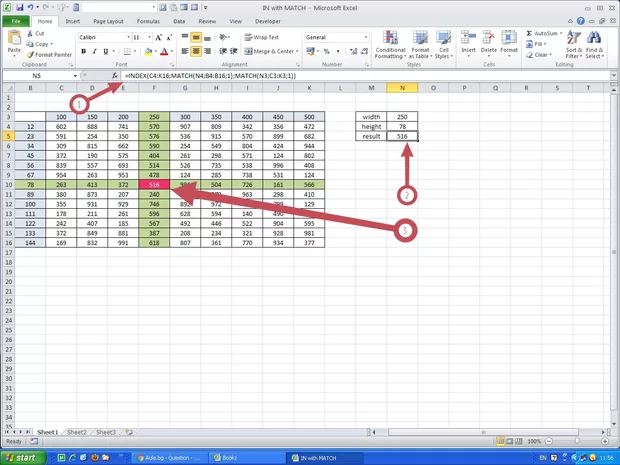620x465 pixels.
Task: Click the Increase Font Size icon
Action: pos(159,38)
